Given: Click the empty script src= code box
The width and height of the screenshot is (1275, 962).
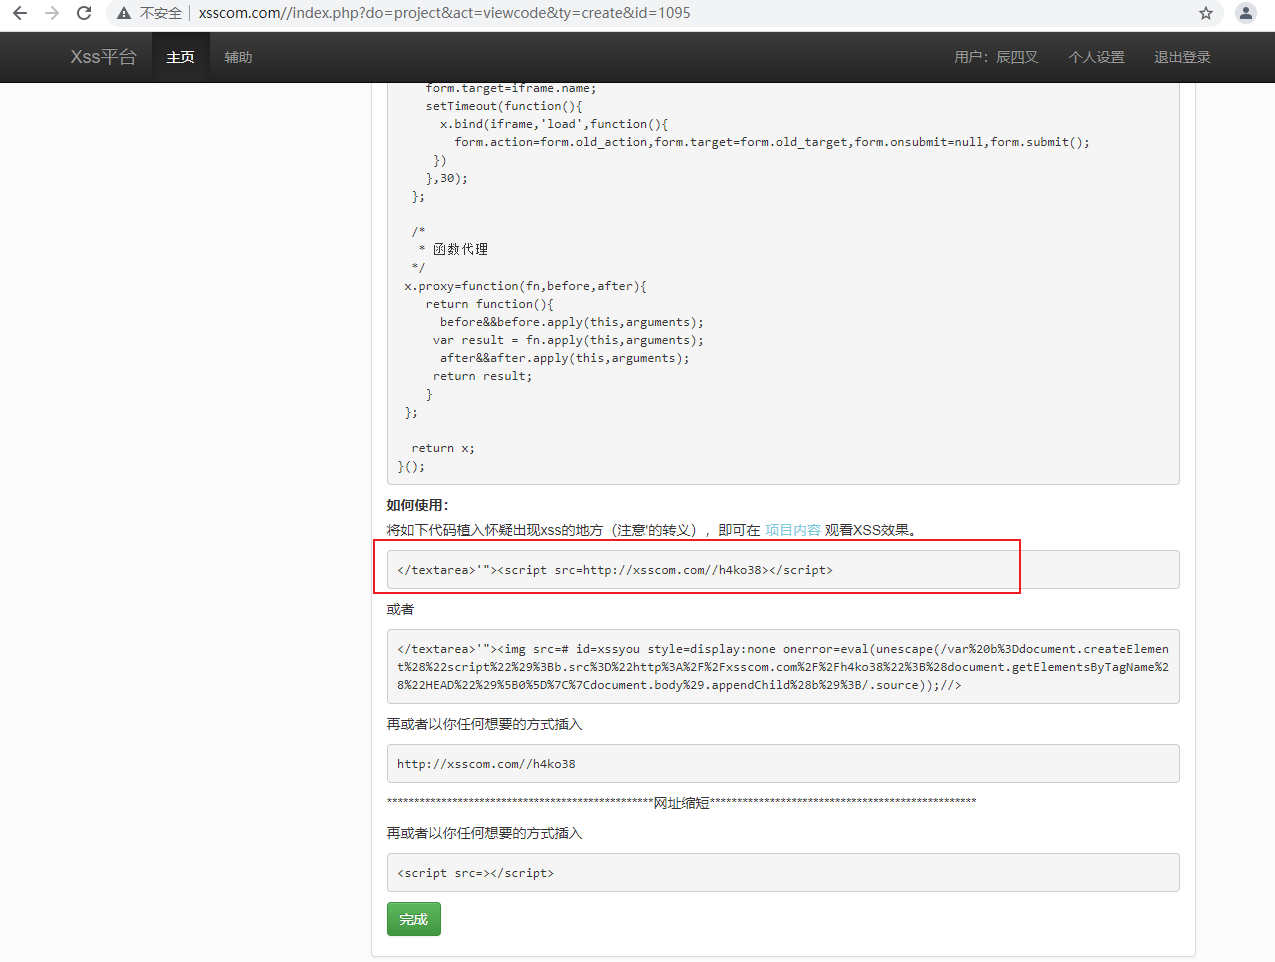Looking at the screenshot, I should tap(783, 873).
